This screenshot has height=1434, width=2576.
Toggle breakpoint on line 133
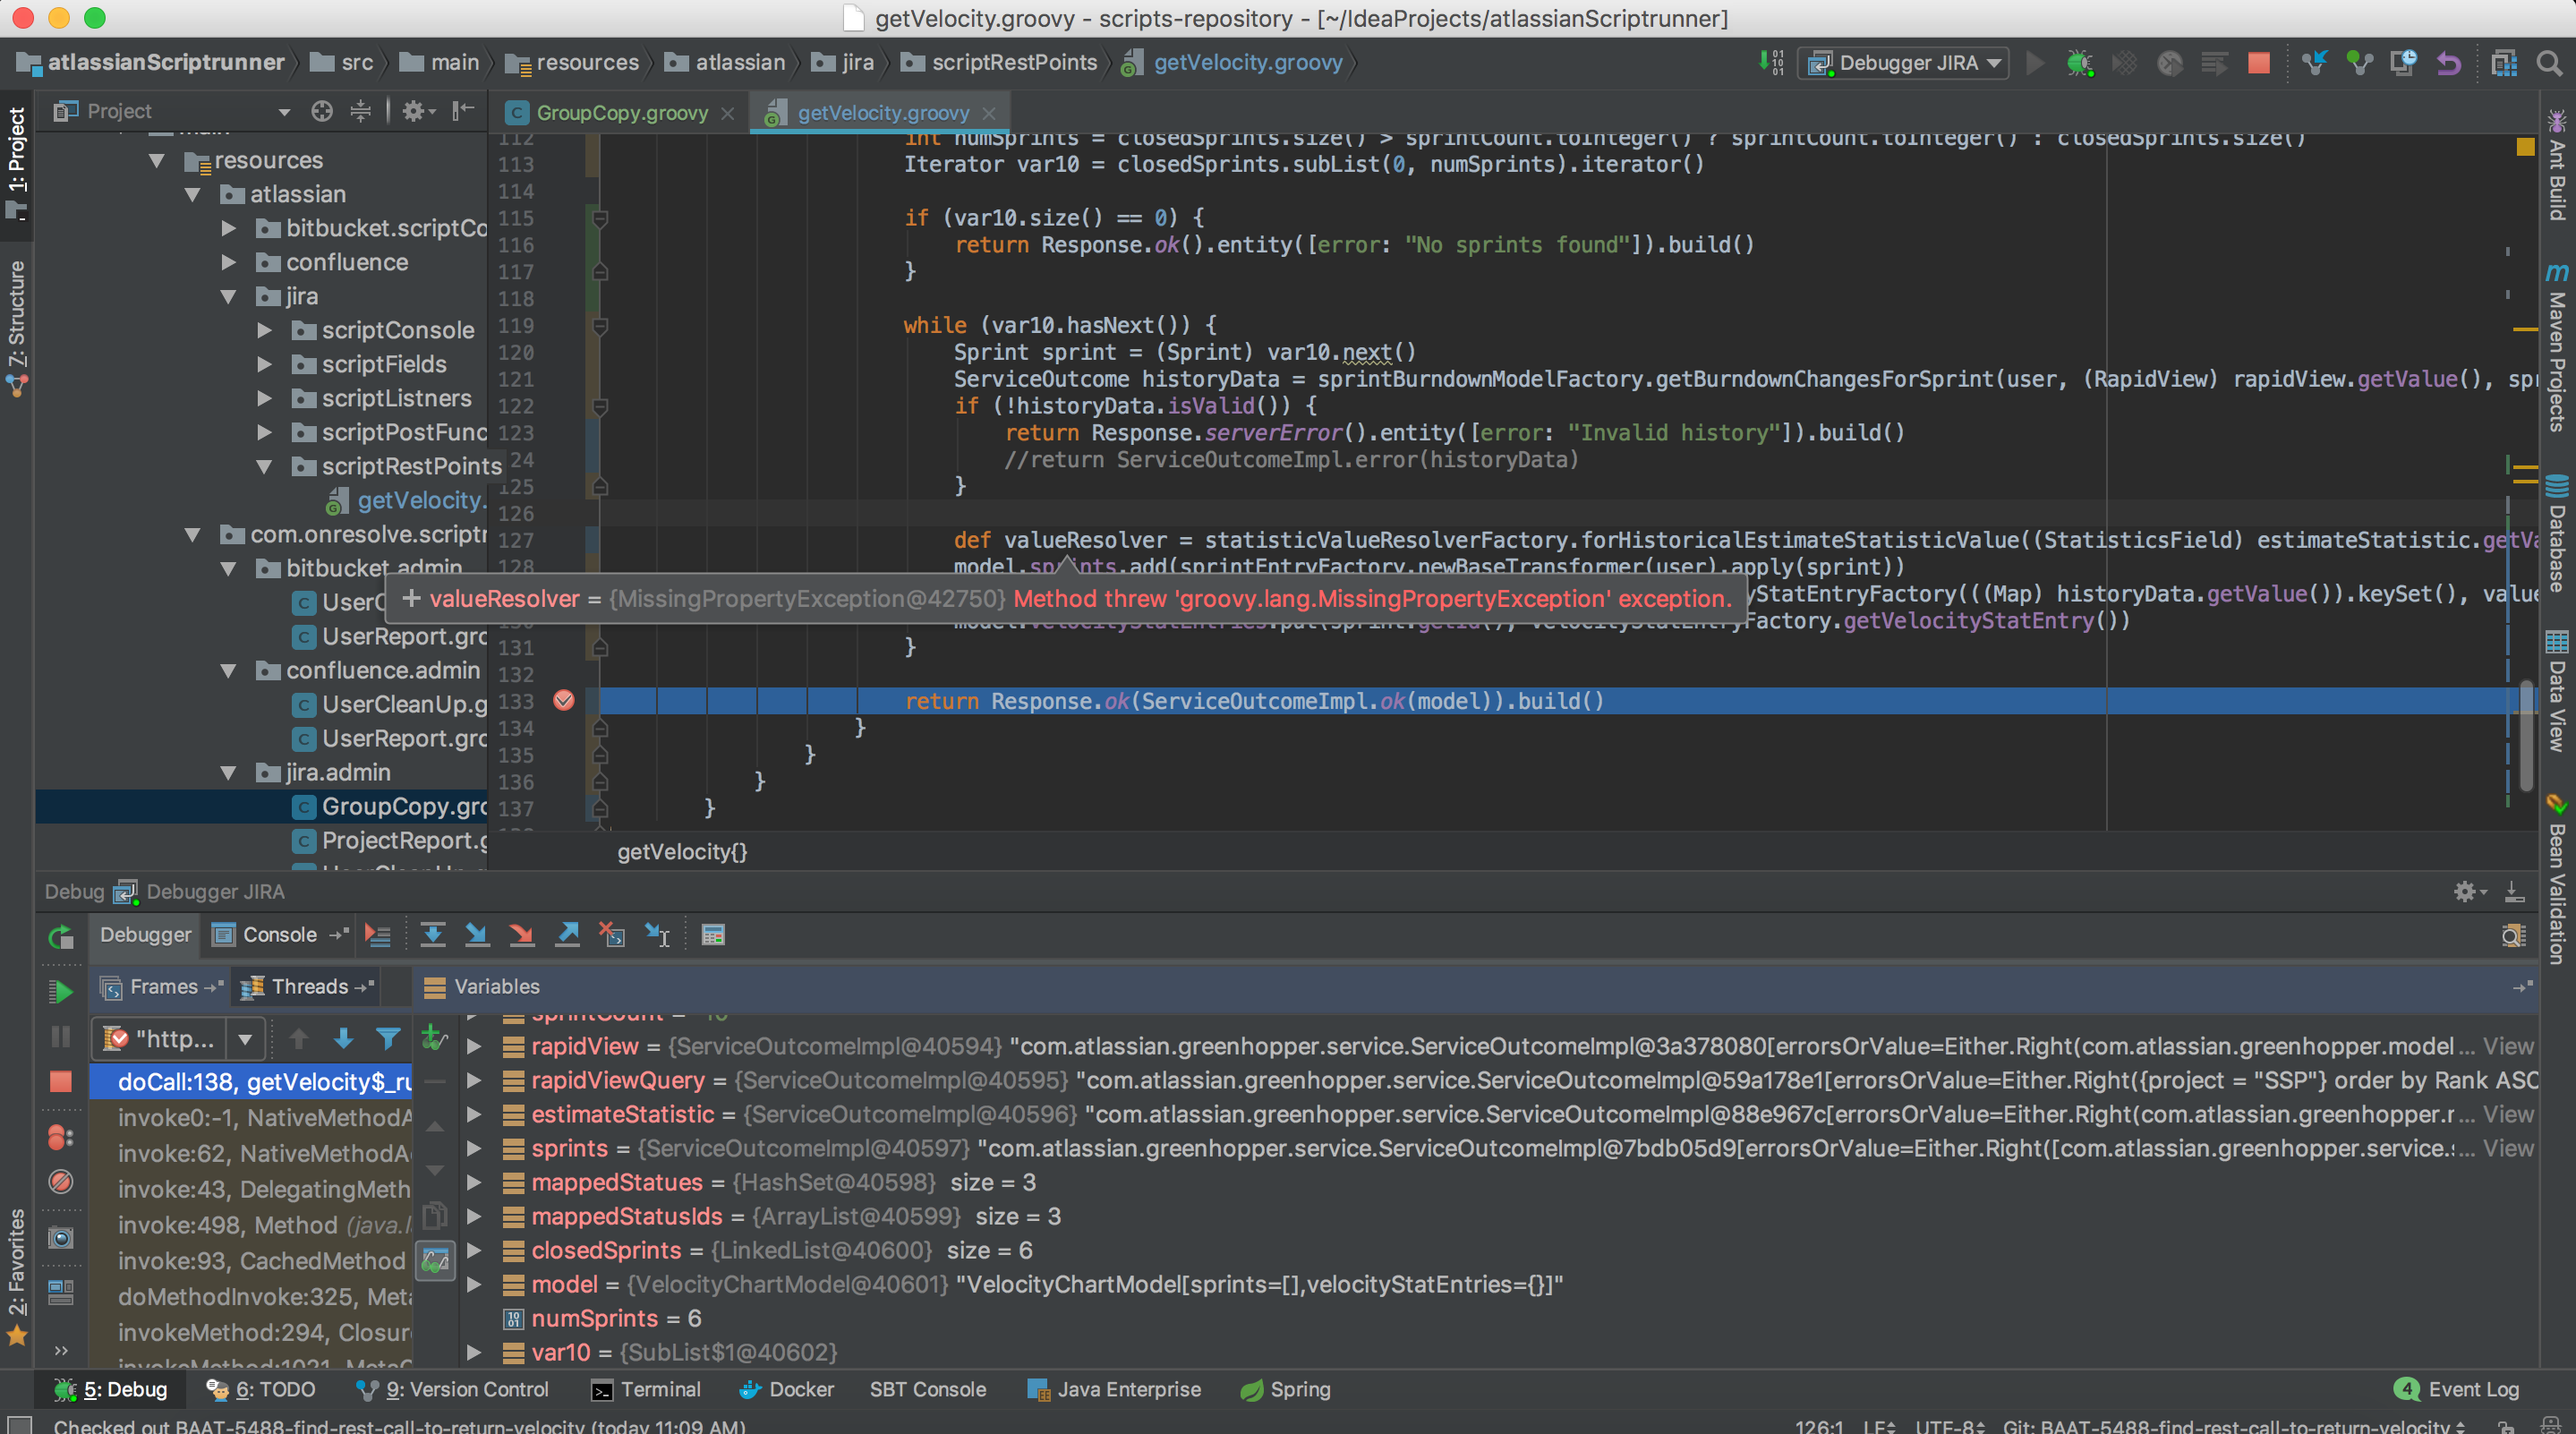tap(564, 700)
